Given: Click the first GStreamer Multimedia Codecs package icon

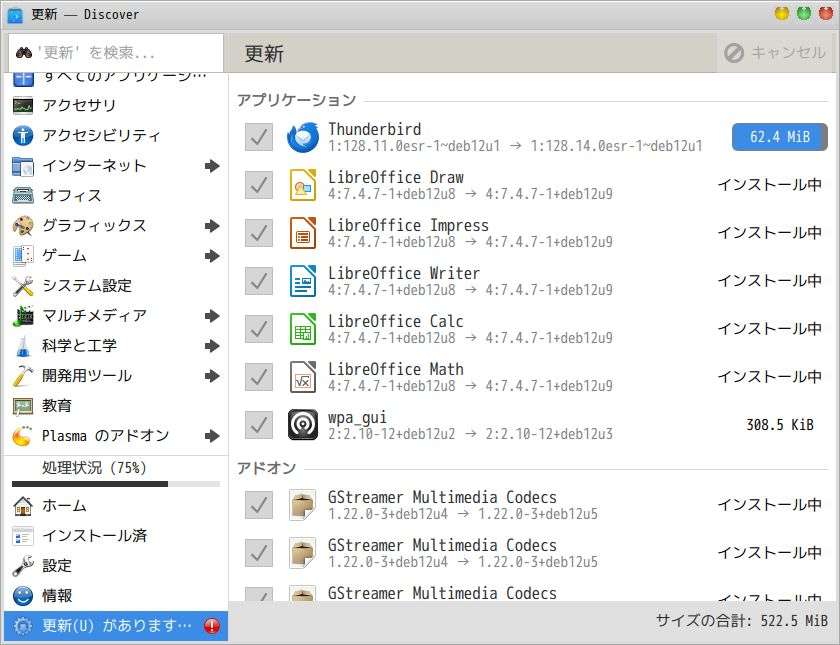Looking at the screenshot, I should click(303, 505).
